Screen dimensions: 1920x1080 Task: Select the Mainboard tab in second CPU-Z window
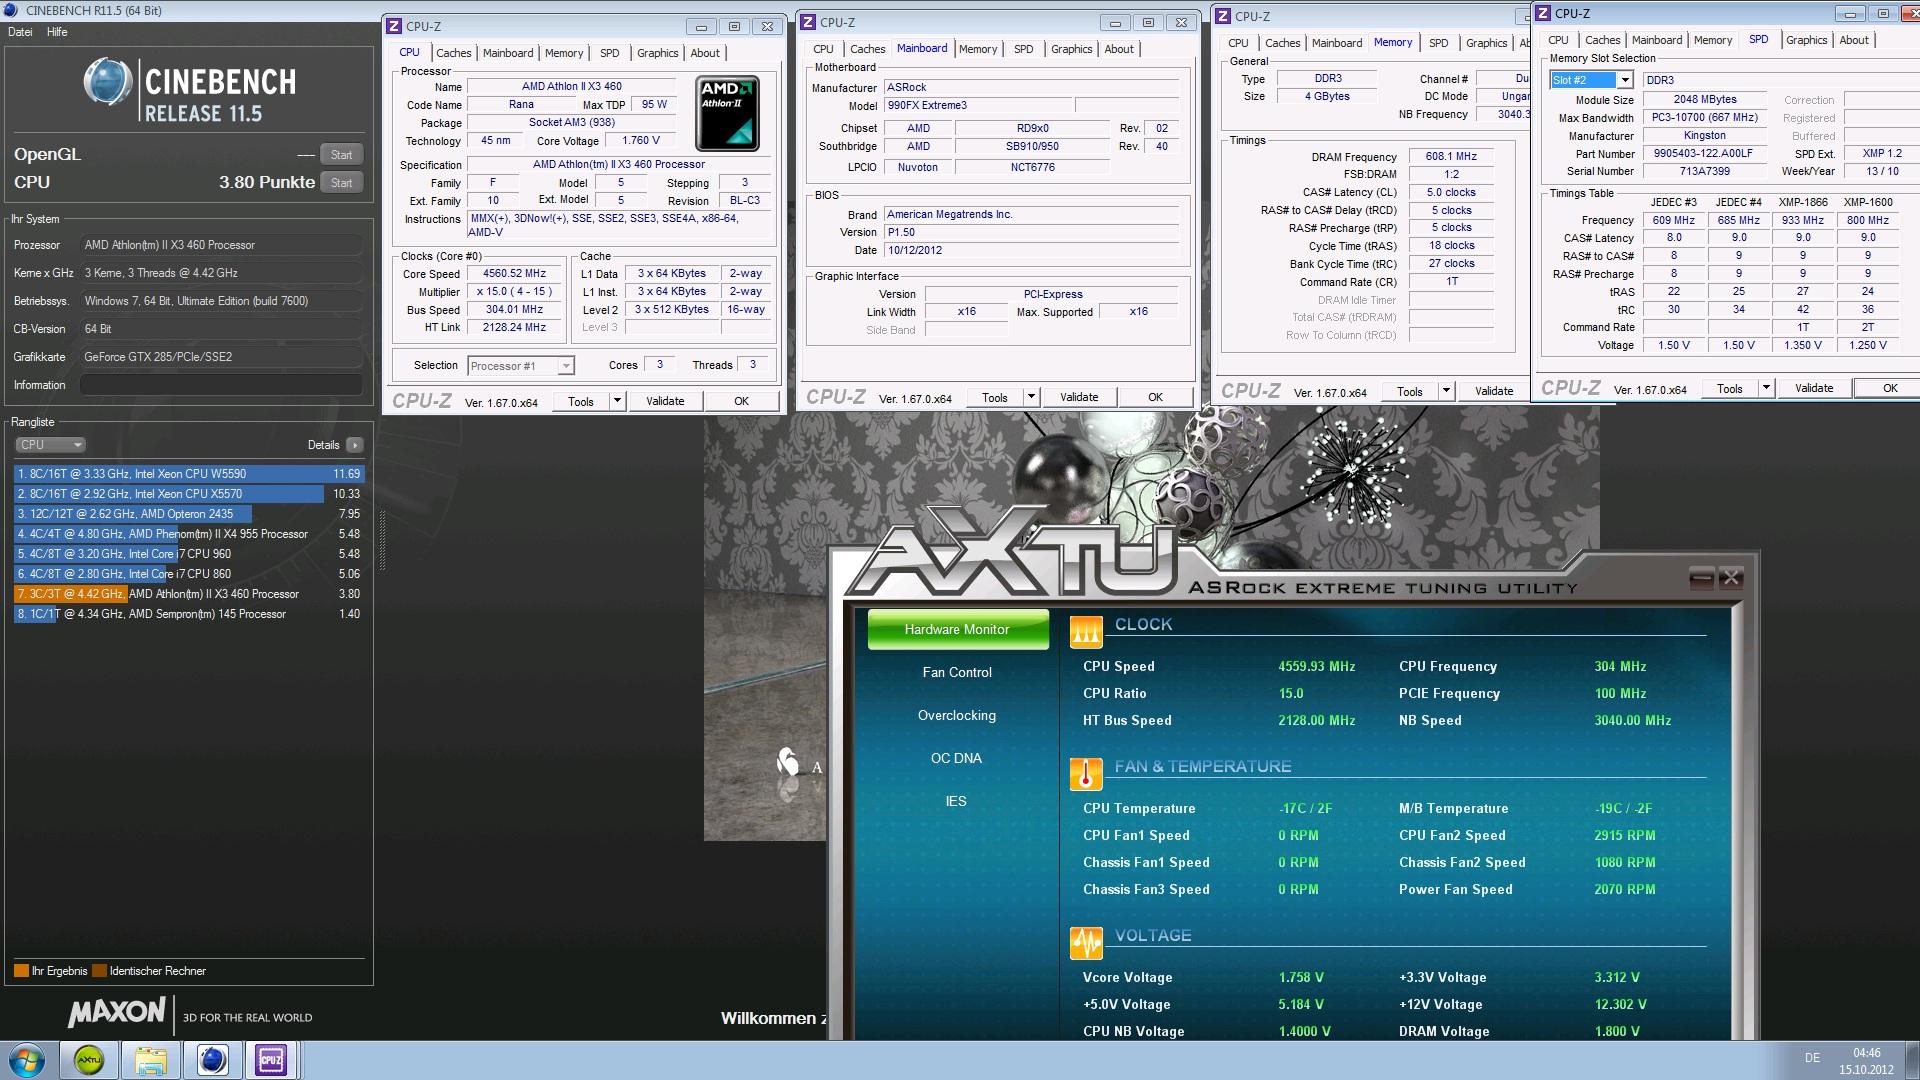point(922,48)
